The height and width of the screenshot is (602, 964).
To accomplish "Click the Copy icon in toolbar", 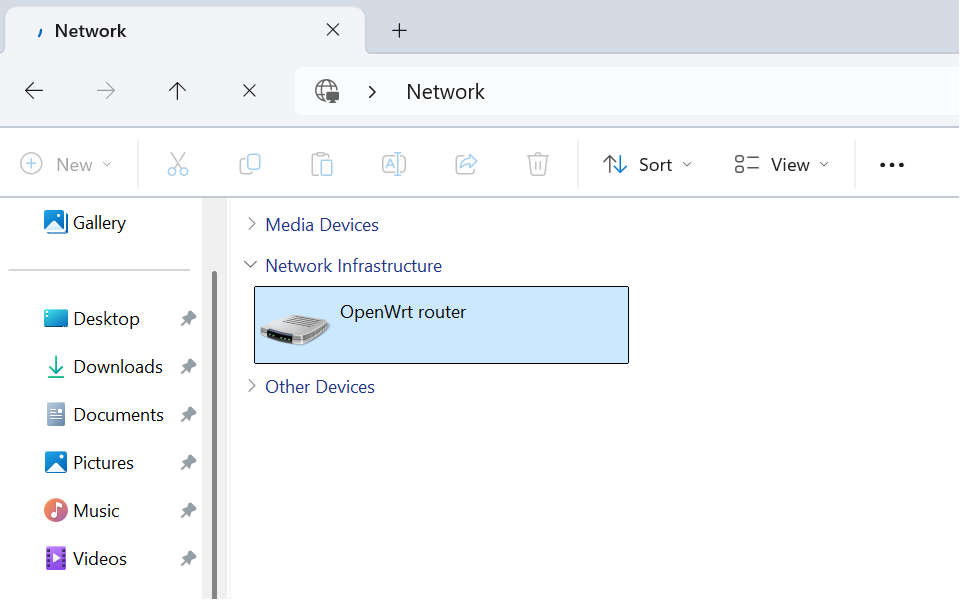I will point(250,164).
